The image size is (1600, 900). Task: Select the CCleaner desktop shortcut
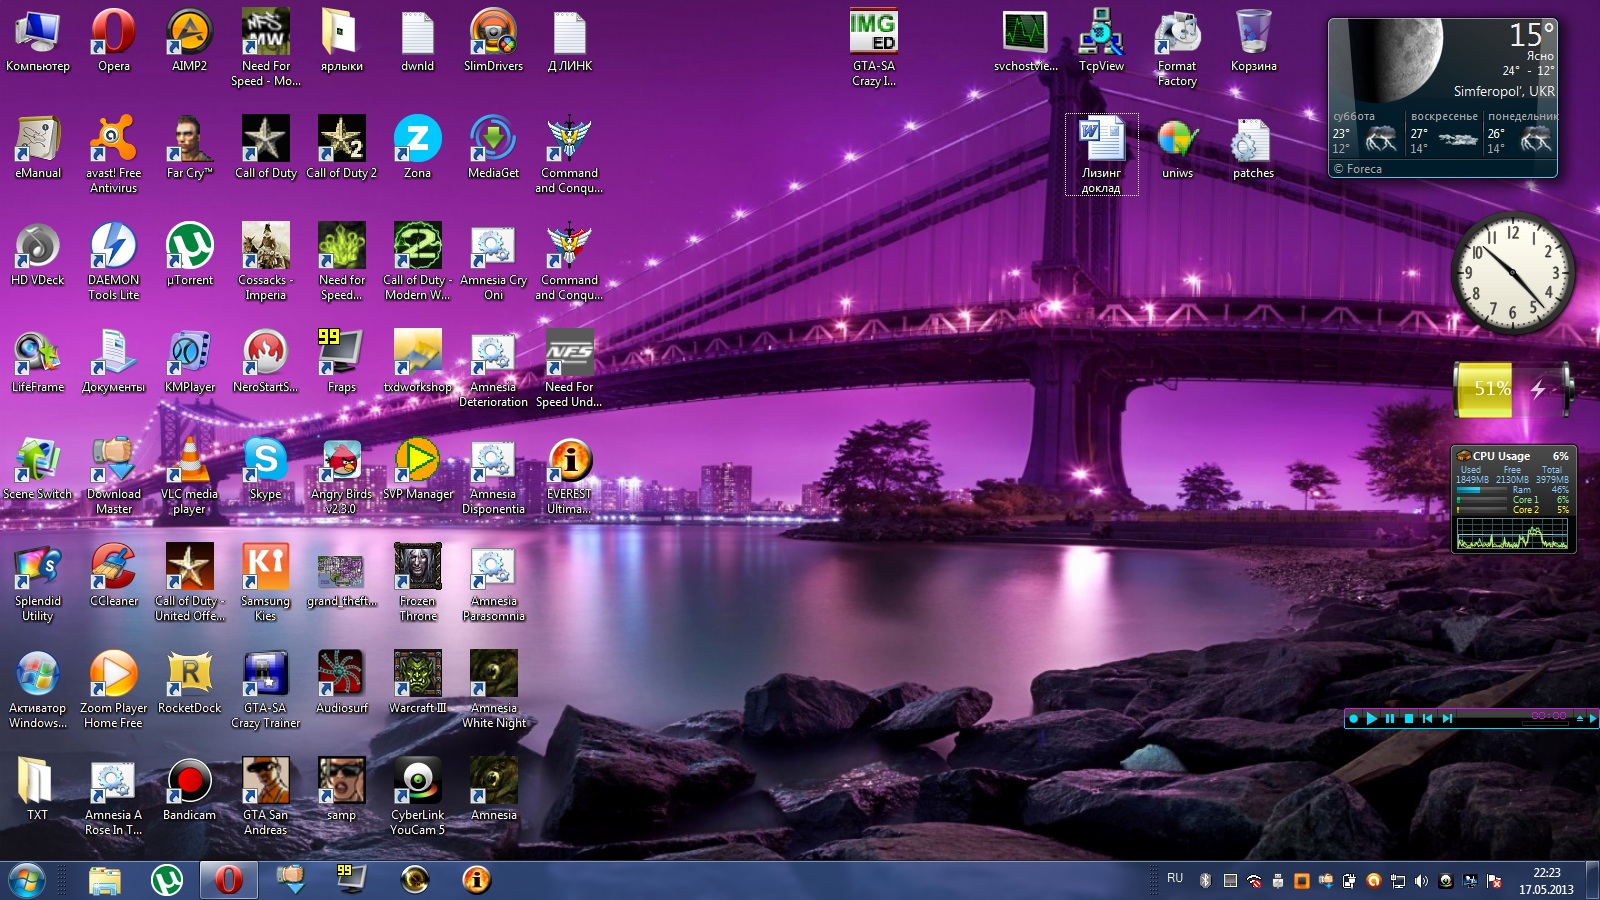pos(113,576)
